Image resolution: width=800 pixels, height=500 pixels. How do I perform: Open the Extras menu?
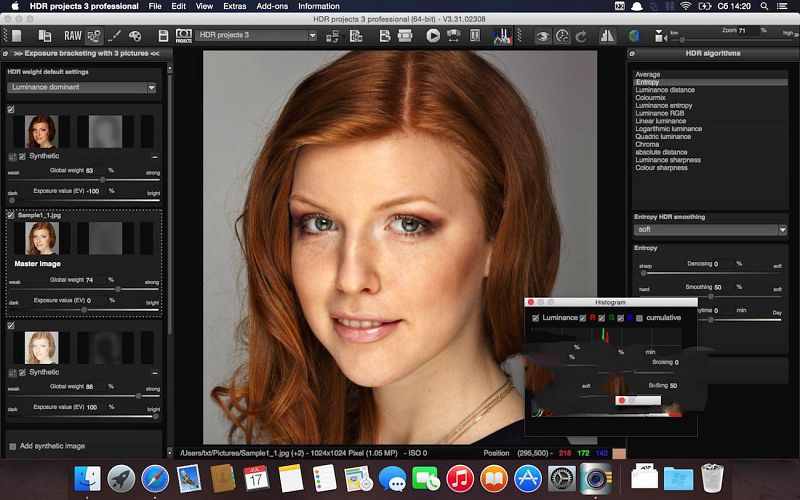234,6
